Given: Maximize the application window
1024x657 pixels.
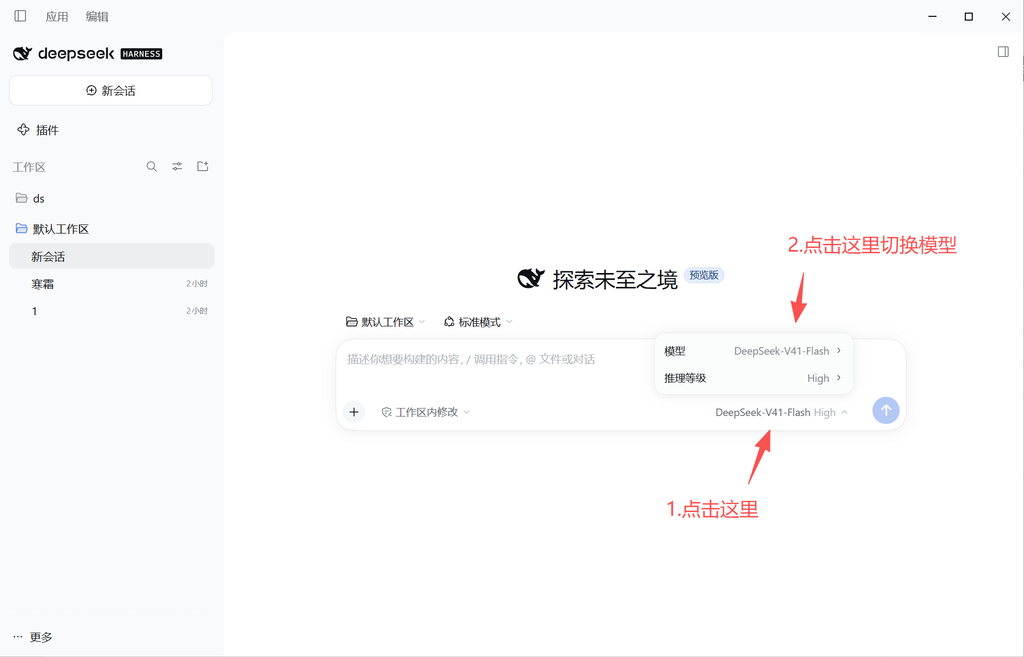Looking at the screenshot, I should [x=968, y=16].
